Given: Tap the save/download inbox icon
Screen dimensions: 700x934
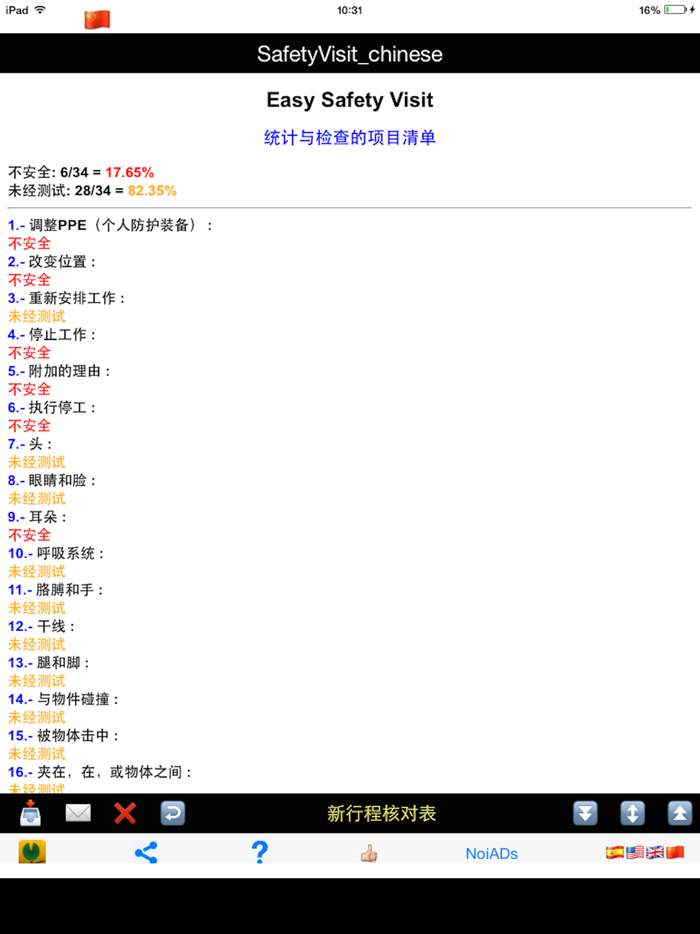Looking at the screenshot, I should pyautogui.click(x=30, y=813).
